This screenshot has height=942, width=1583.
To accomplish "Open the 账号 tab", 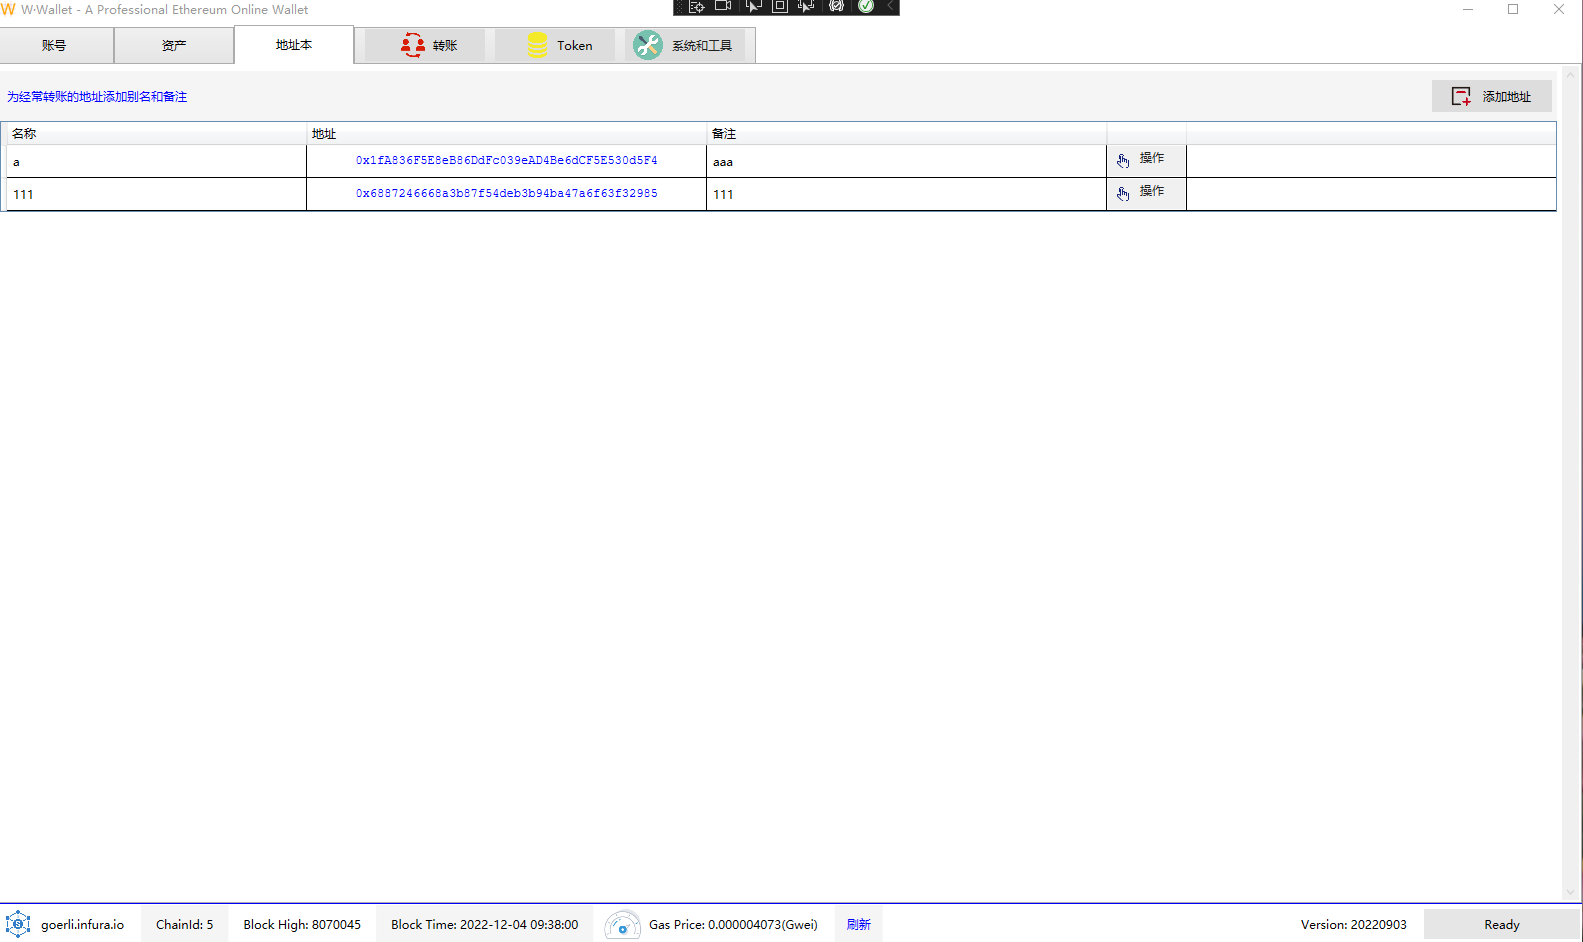I will coord(57,46).
